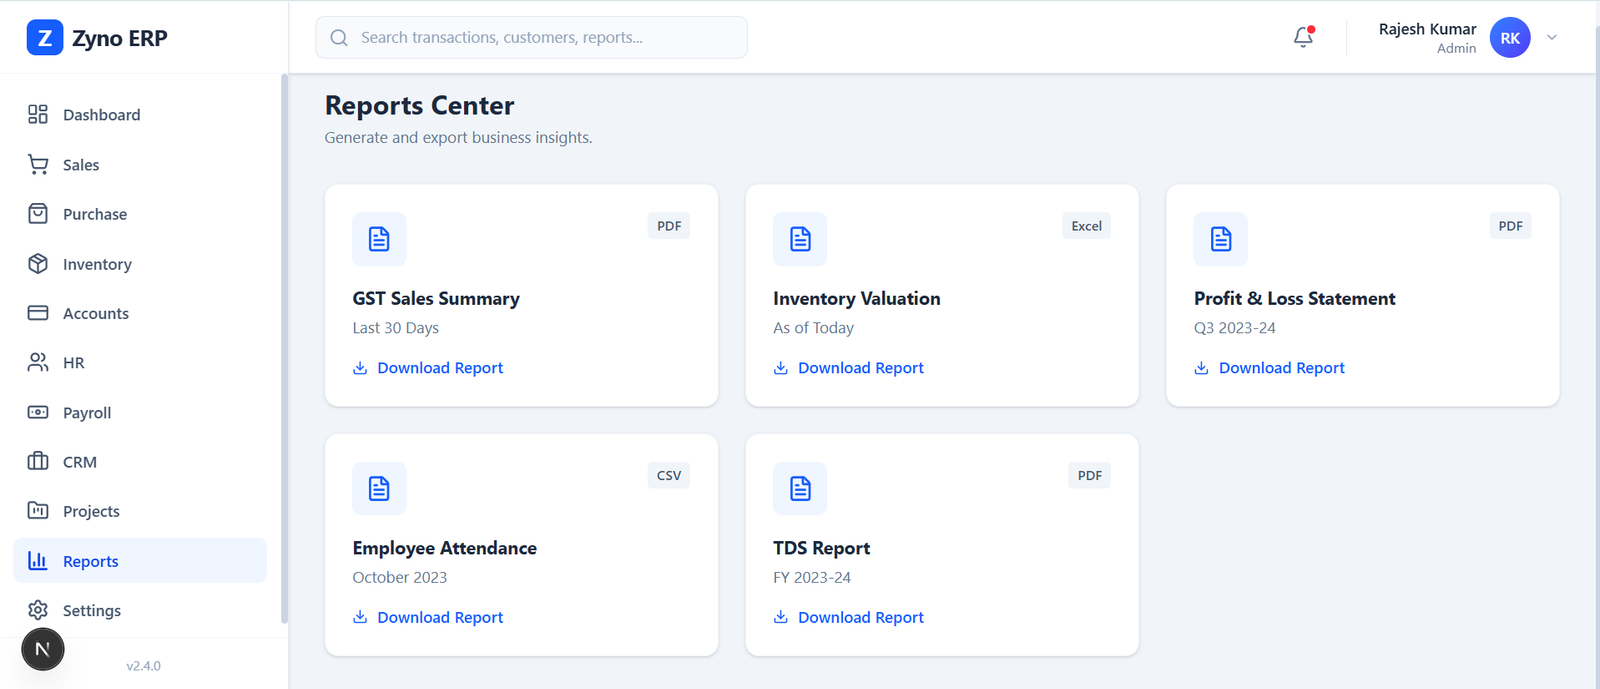
Task: Download the TDS Report
Action: 860,618
